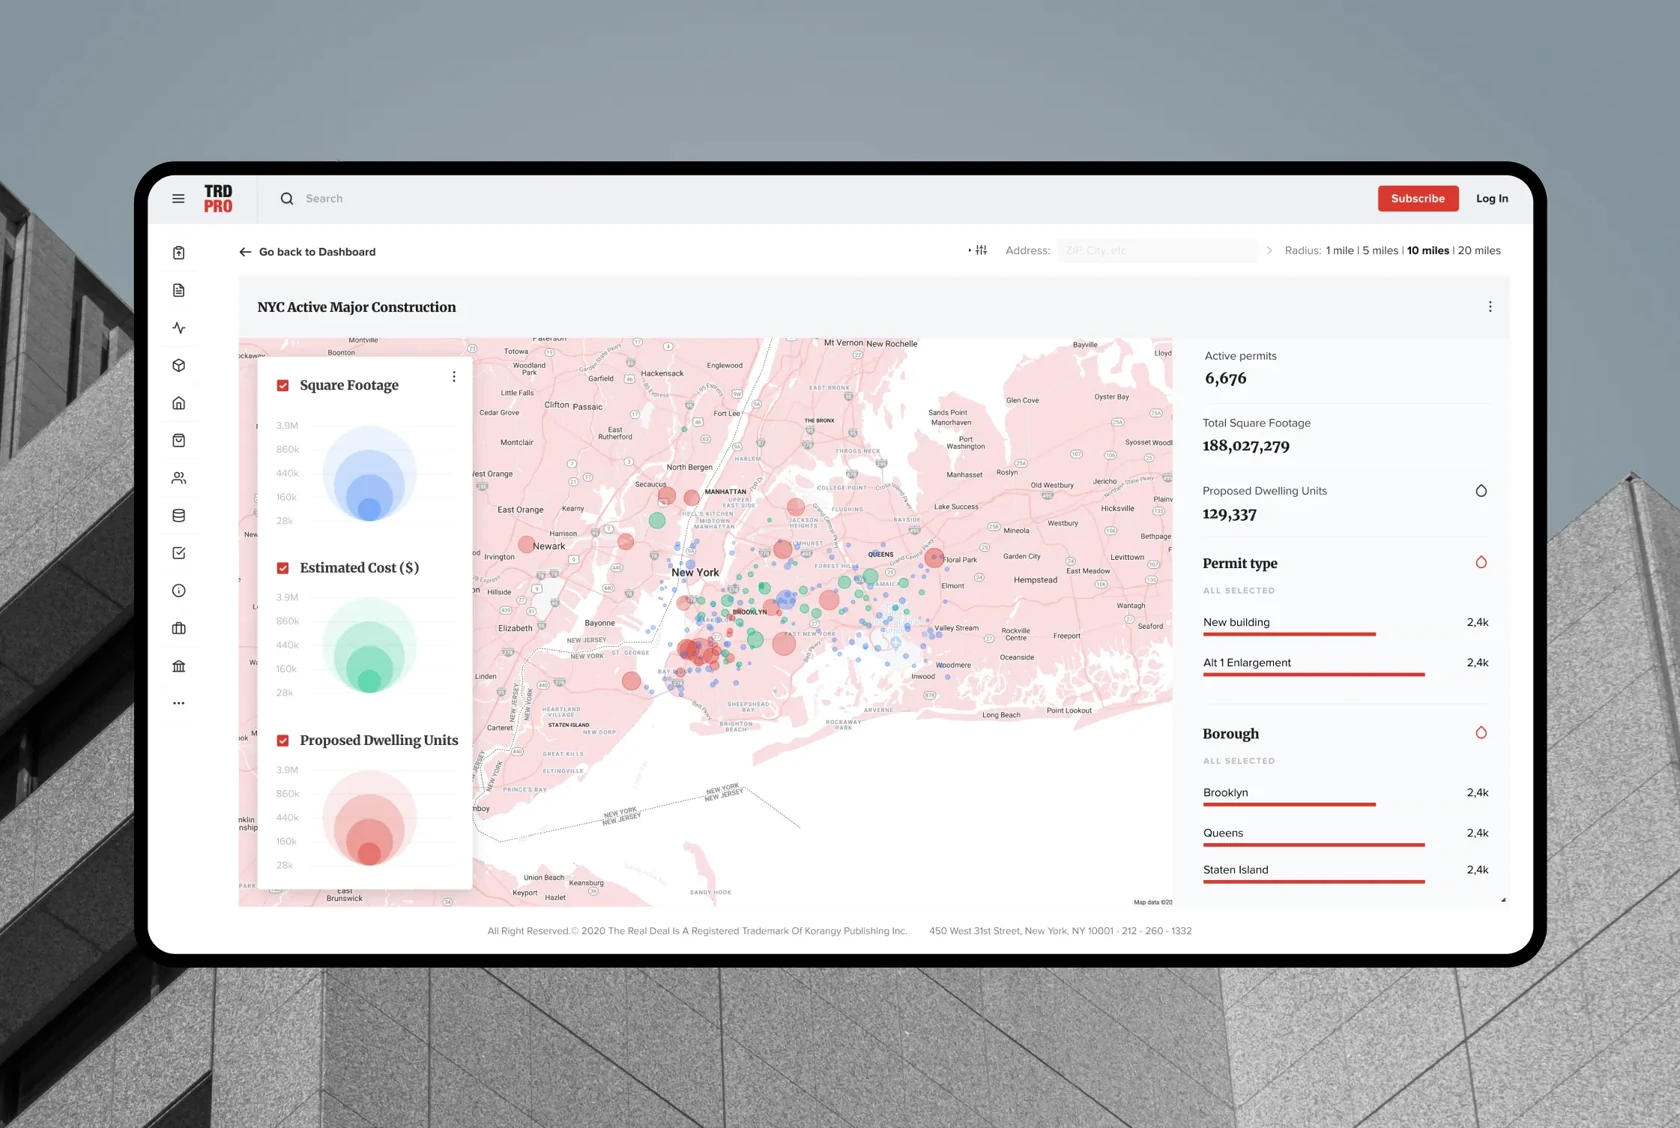Click the Address ZIP input field

(x=1158, y=251)
